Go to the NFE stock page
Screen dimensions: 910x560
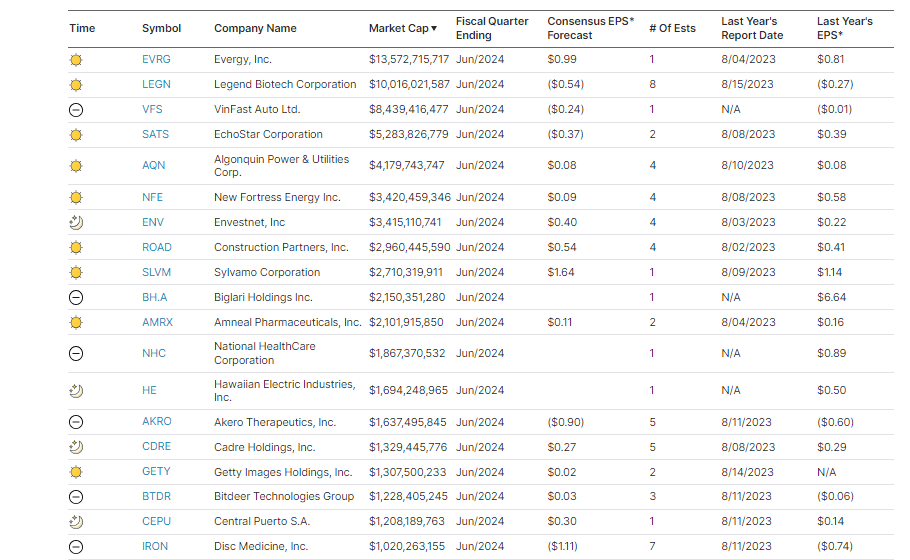152,197
